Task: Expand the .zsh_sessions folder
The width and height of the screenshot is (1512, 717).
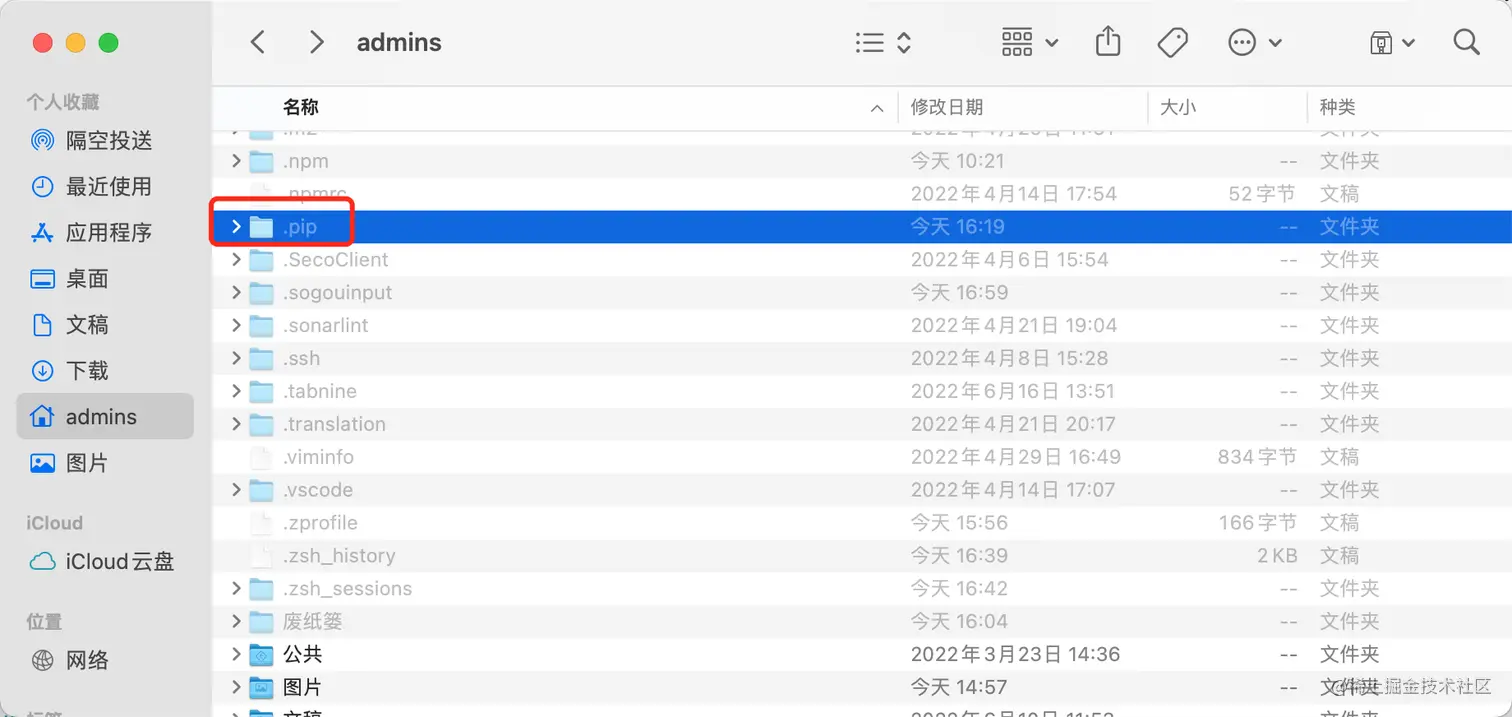Action: [x=236, y=589]
